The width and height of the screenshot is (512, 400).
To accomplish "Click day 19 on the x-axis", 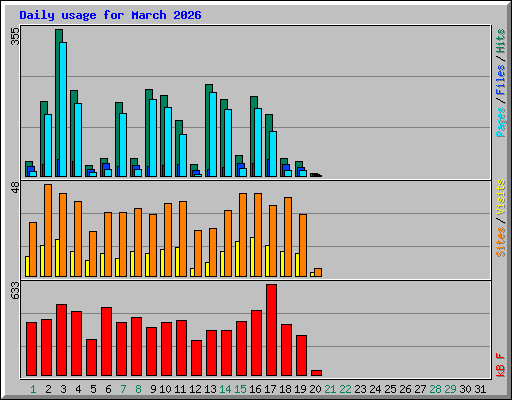I will (x=300, y=389).
